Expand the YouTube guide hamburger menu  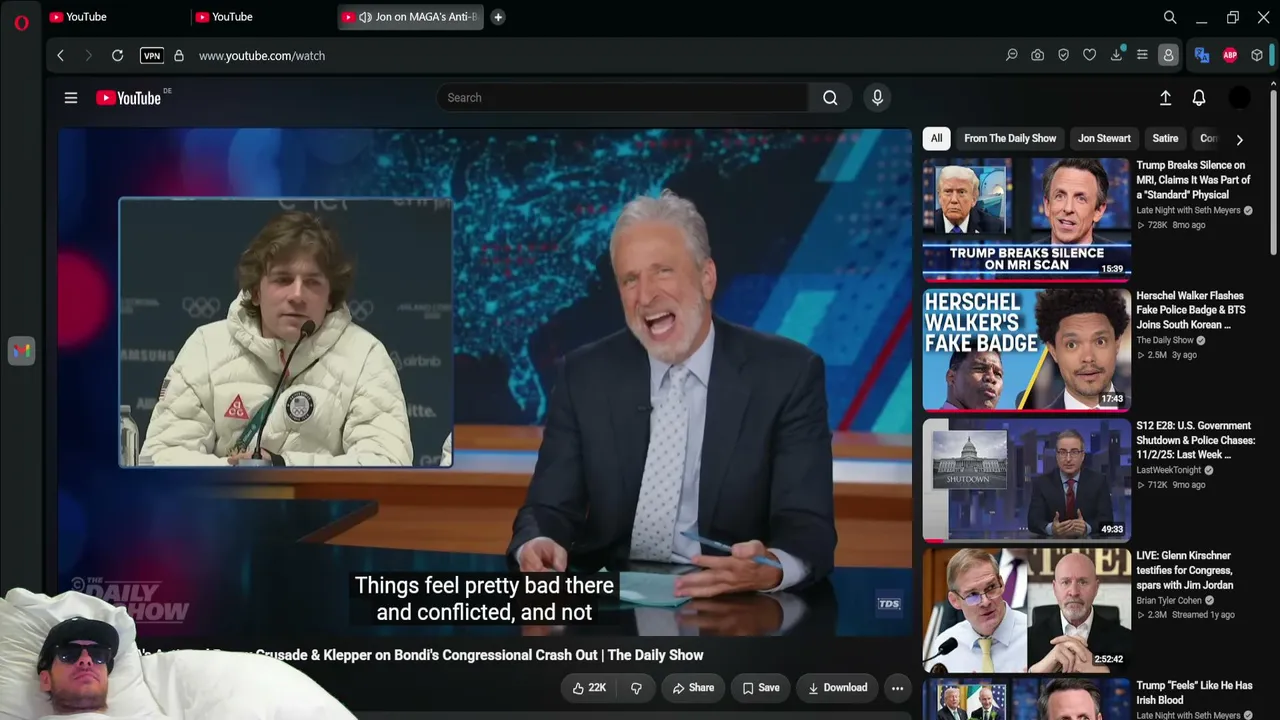71,98
